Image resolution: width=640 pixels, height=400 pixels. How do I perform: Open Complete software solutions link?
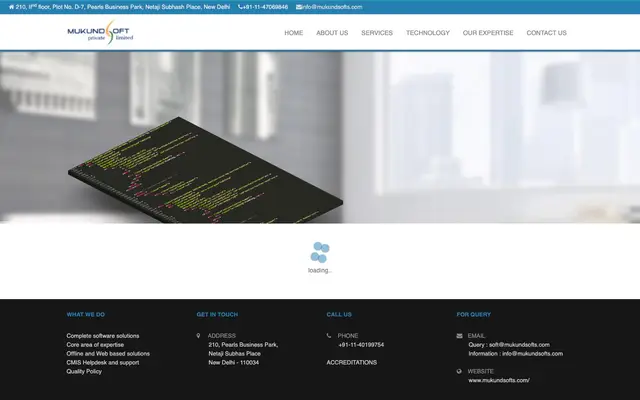(x=103, y=336)
